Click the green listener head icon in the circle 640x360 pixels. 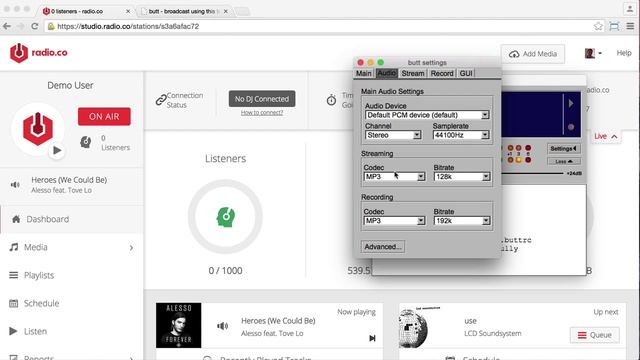click(x=225, y=217)
